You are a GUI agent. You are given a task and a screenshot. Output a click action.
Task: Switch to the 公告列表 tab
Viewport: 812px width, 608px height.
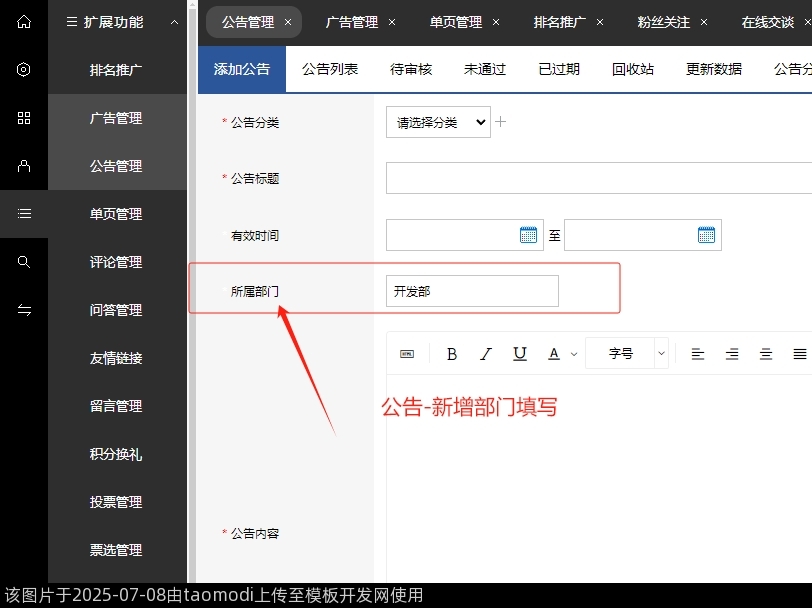(330, 69)
